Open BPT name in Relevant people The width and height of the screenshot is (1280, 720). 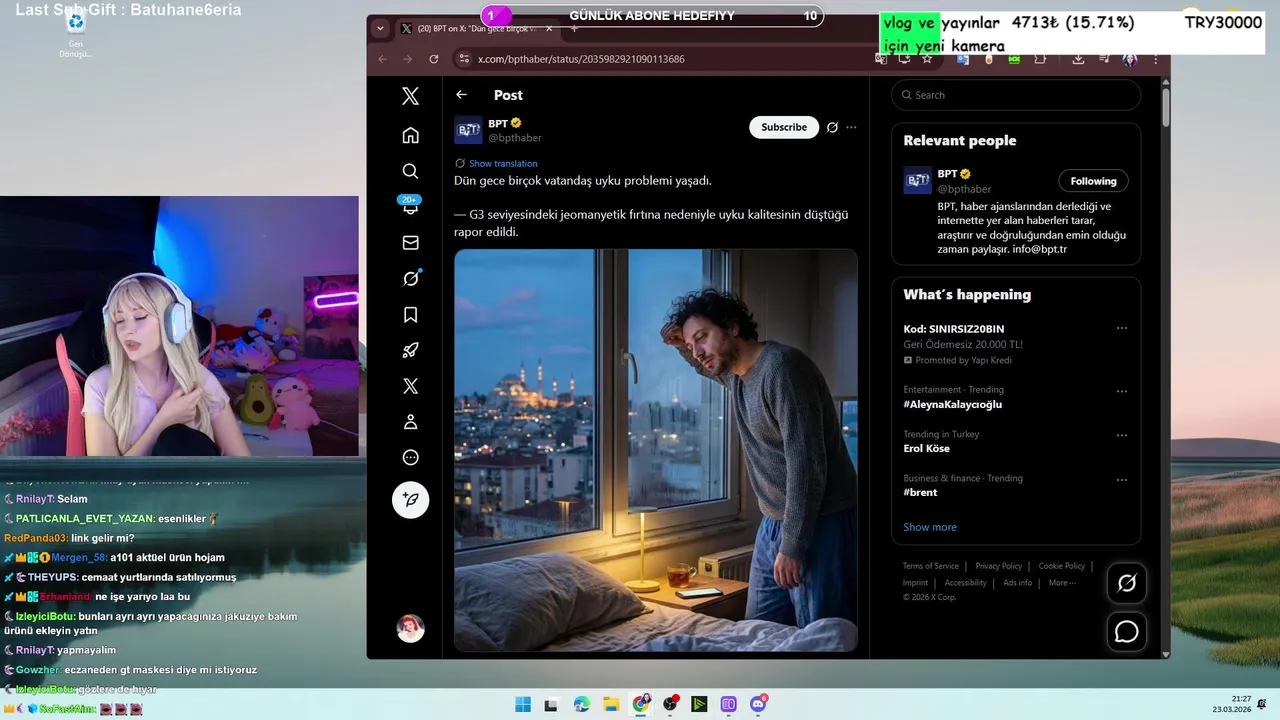coord(947,174)
